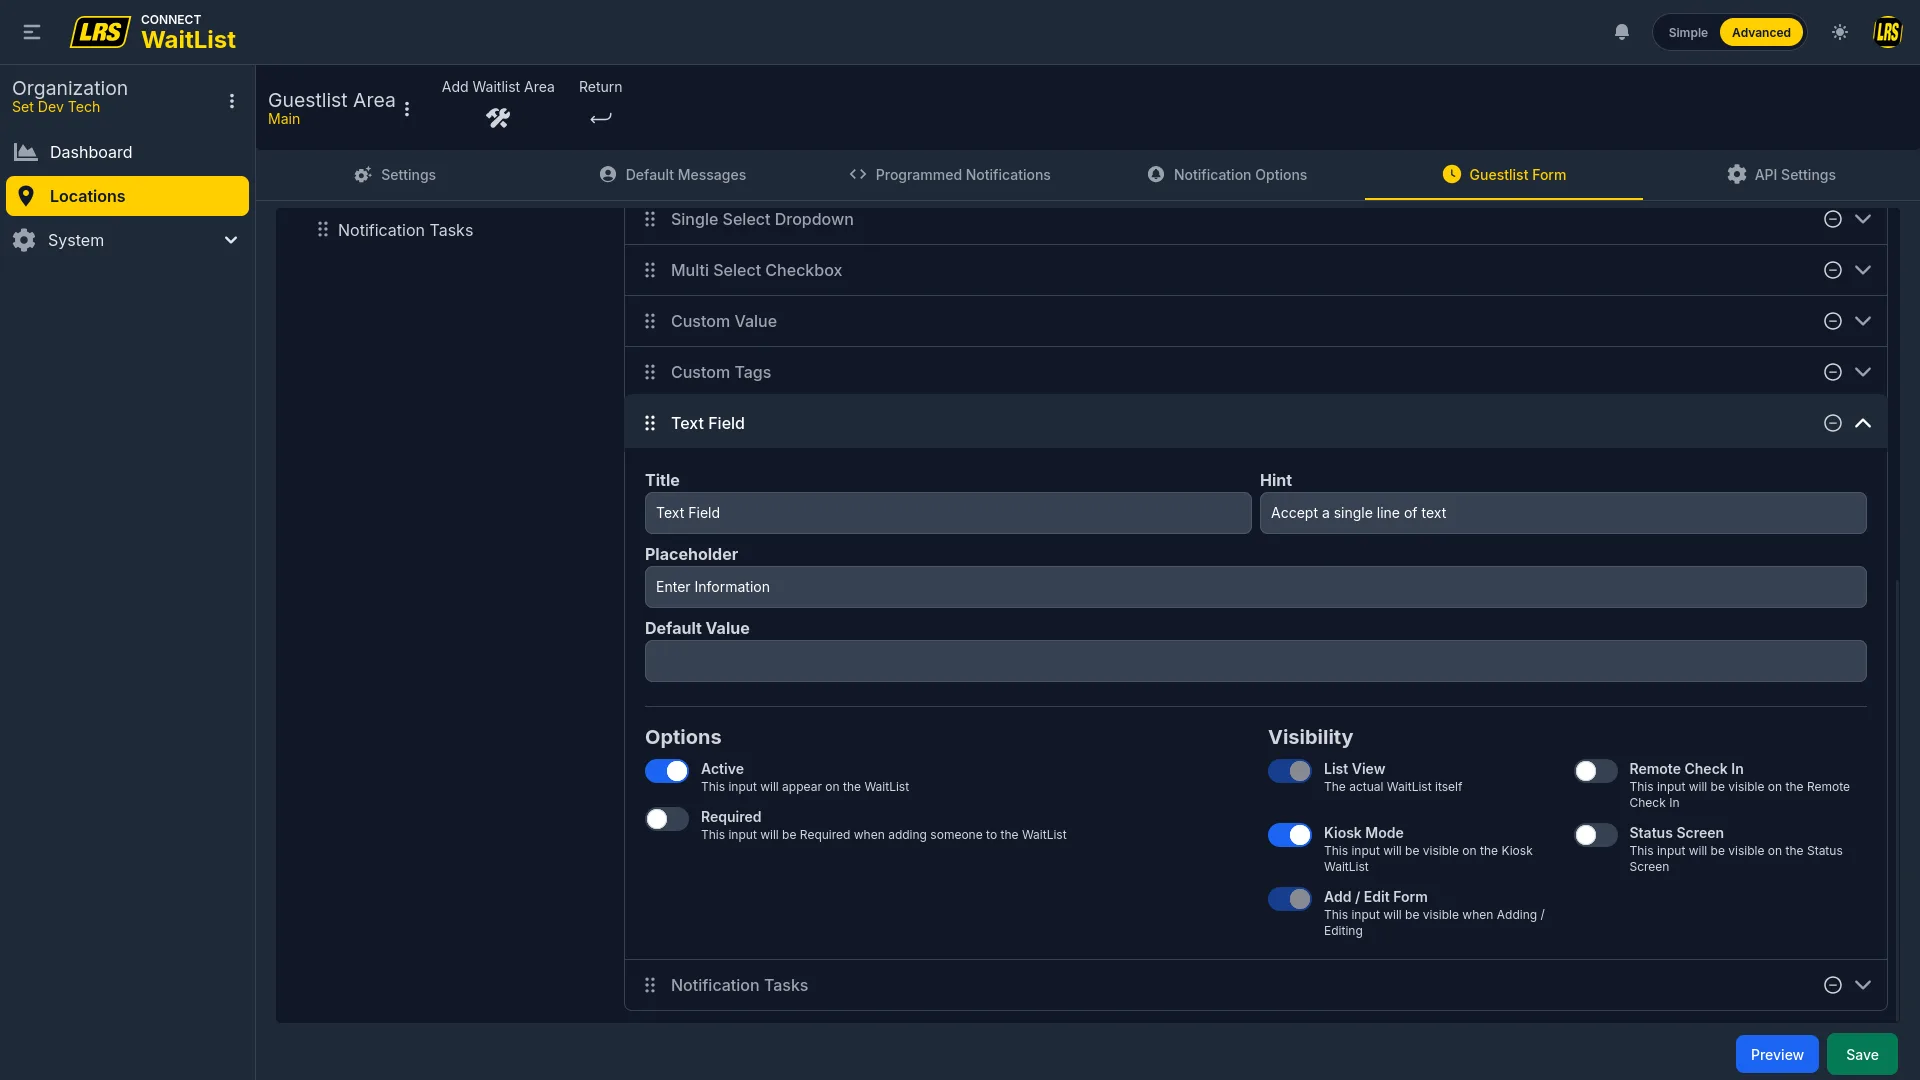This screenshot has width=1920, height=1080.
Task: Click the Main area label
Action: point(284,119)
